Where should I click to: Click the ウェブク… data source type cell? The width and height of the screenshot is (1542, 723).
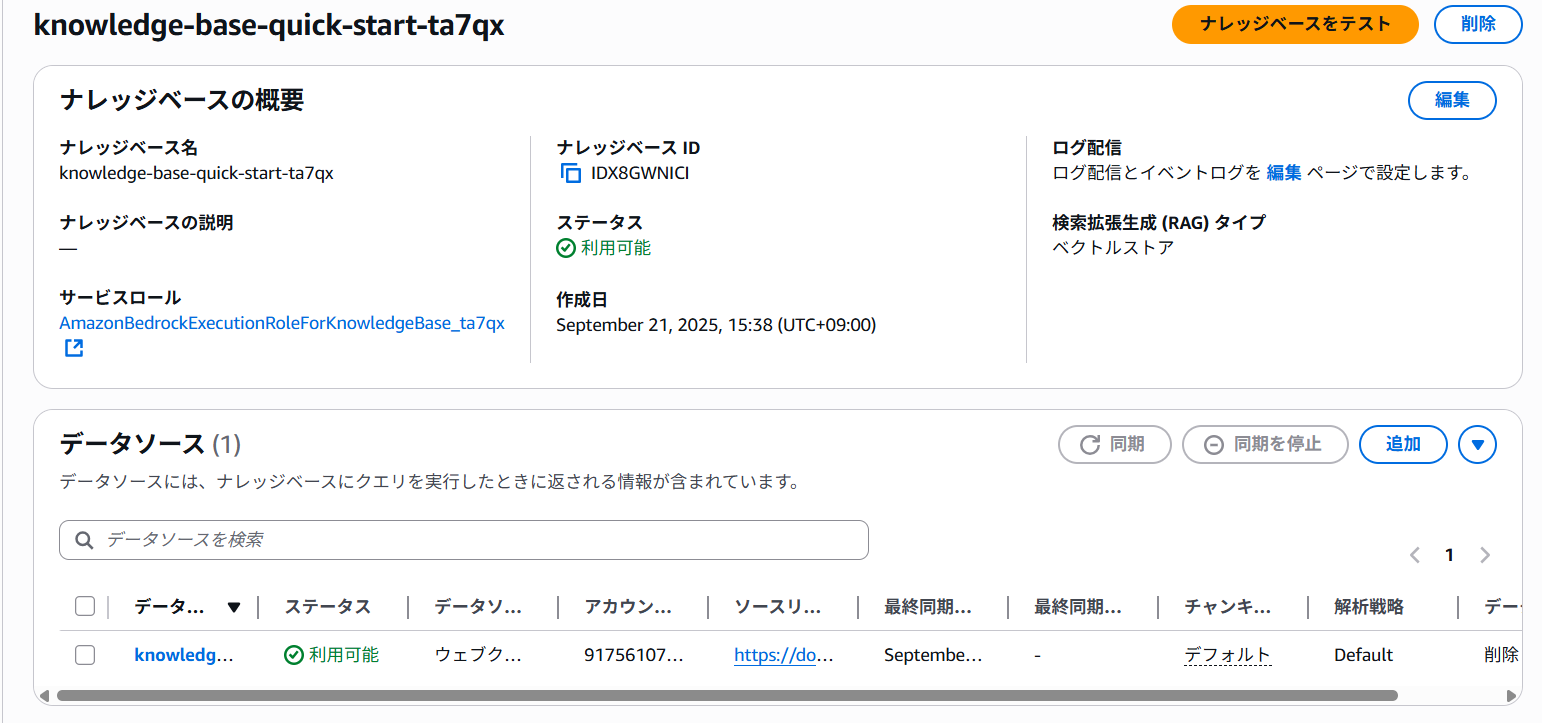pyautogui.click(x=478, y=655)
